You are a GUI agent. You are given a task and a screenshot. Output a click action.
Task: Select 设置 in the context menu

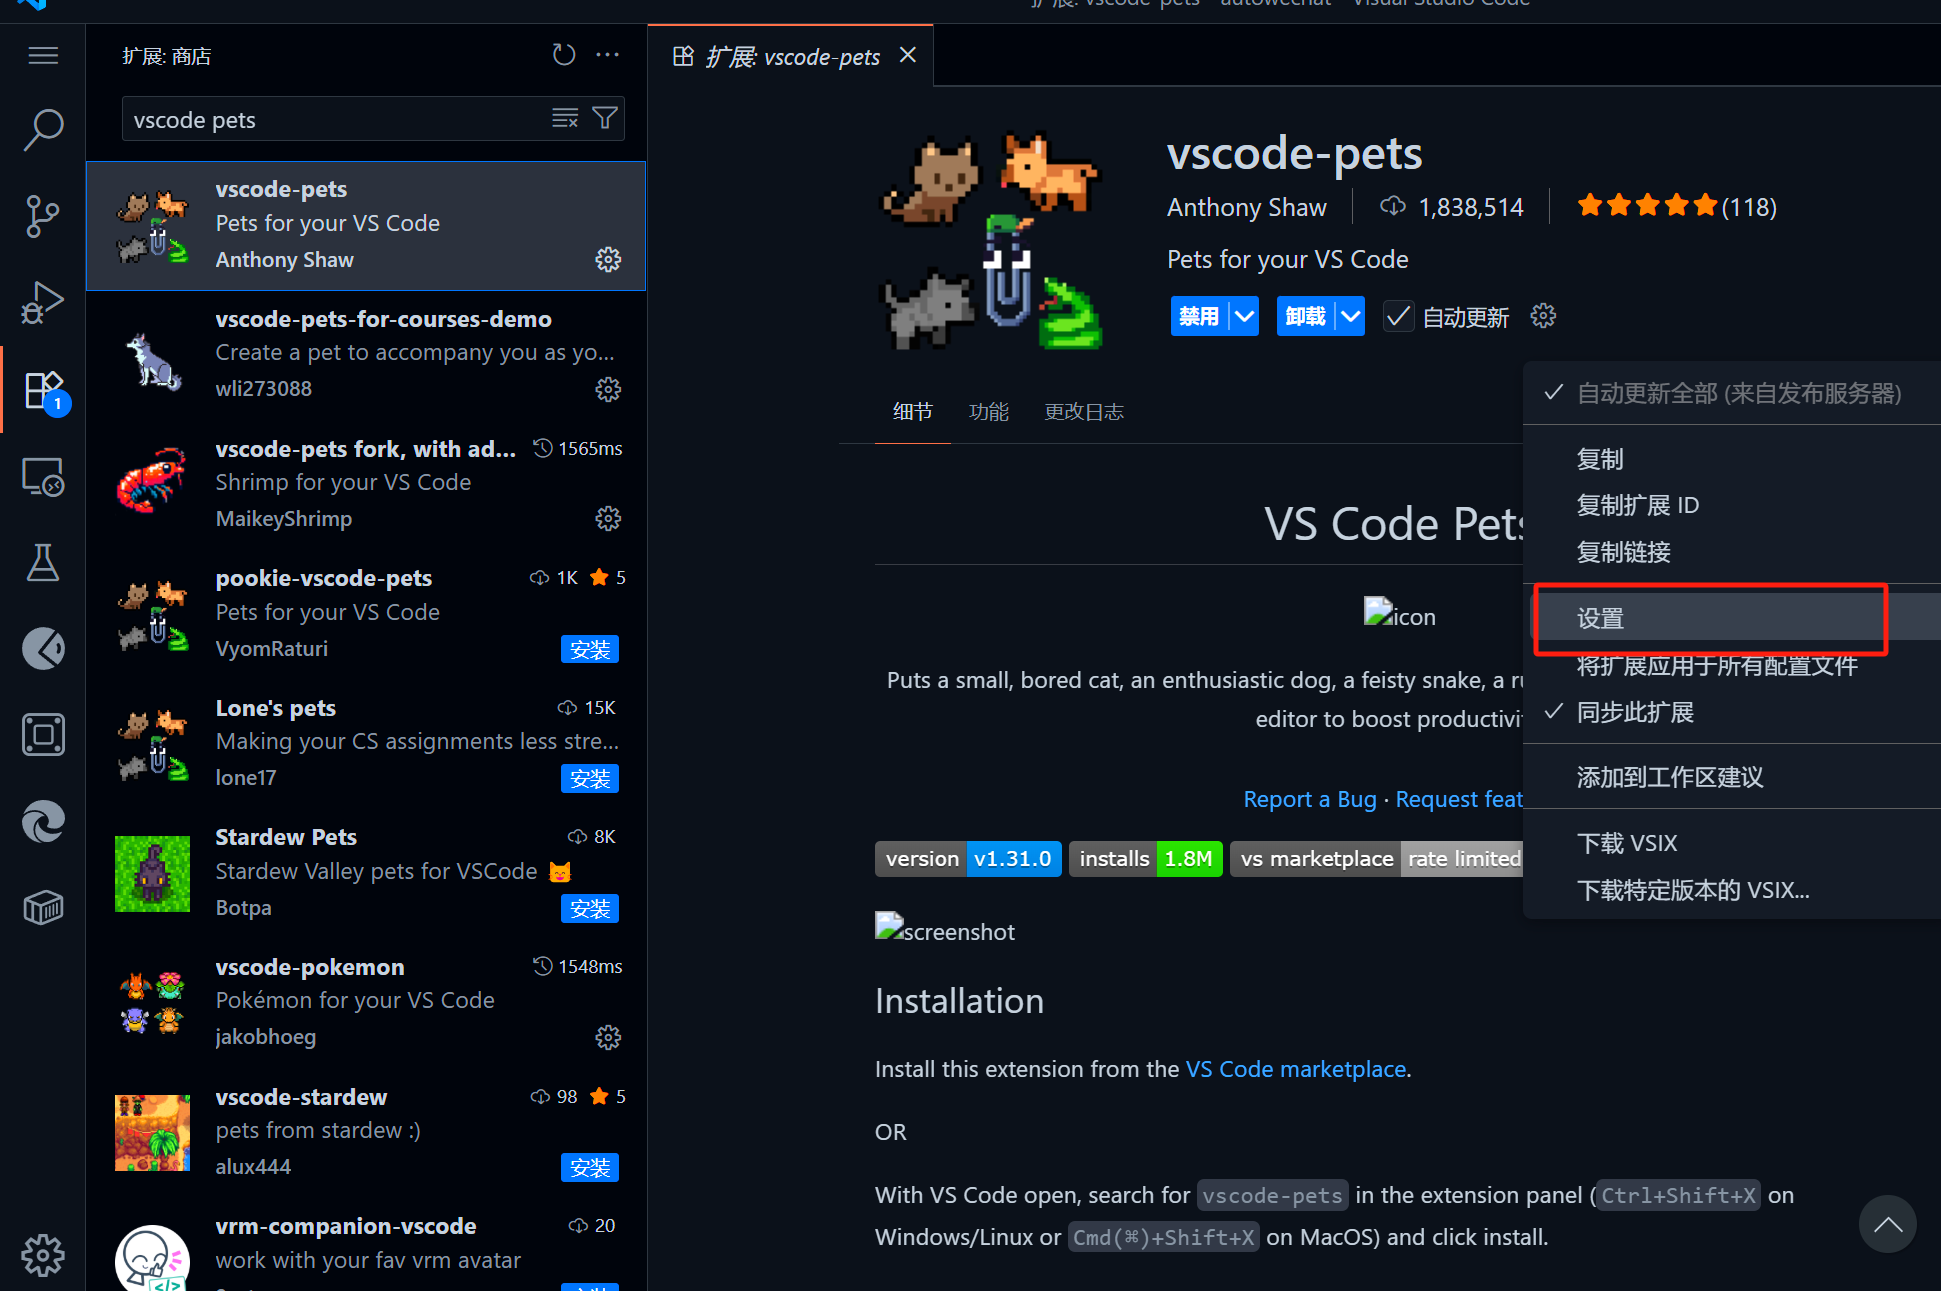pos(1731,618)
